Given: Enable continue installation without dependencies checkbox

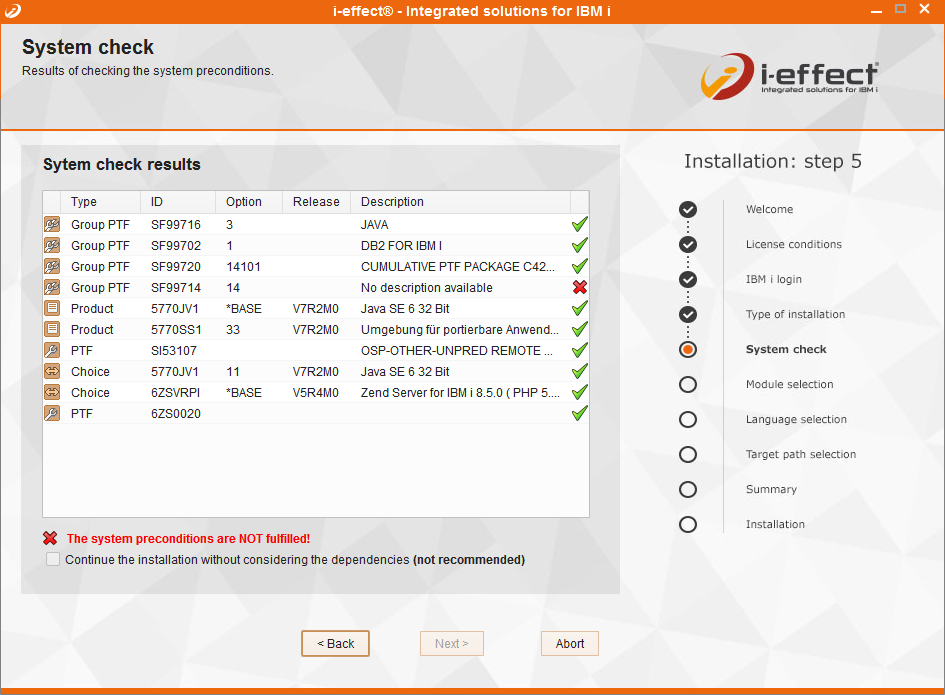Looking at the screenshot, I should [x=53, y=560].
